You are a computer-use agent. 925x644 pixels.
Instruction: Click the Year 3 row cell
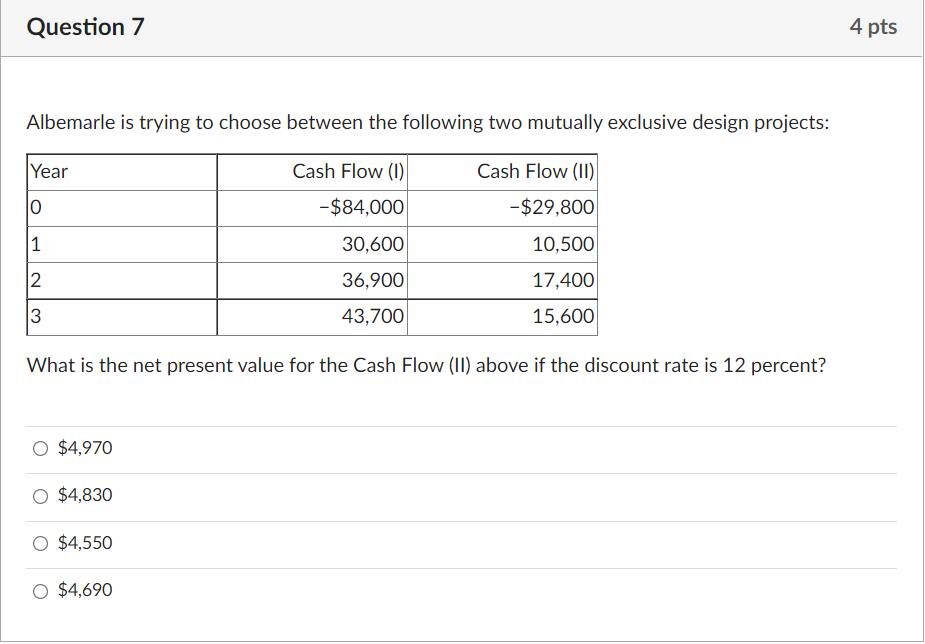coord(35,316)
